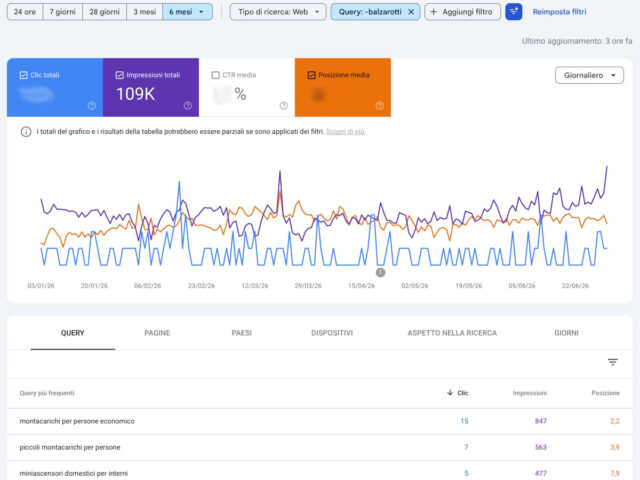
Task: Open help icon on Clic totali card
Action: point(91,106)
